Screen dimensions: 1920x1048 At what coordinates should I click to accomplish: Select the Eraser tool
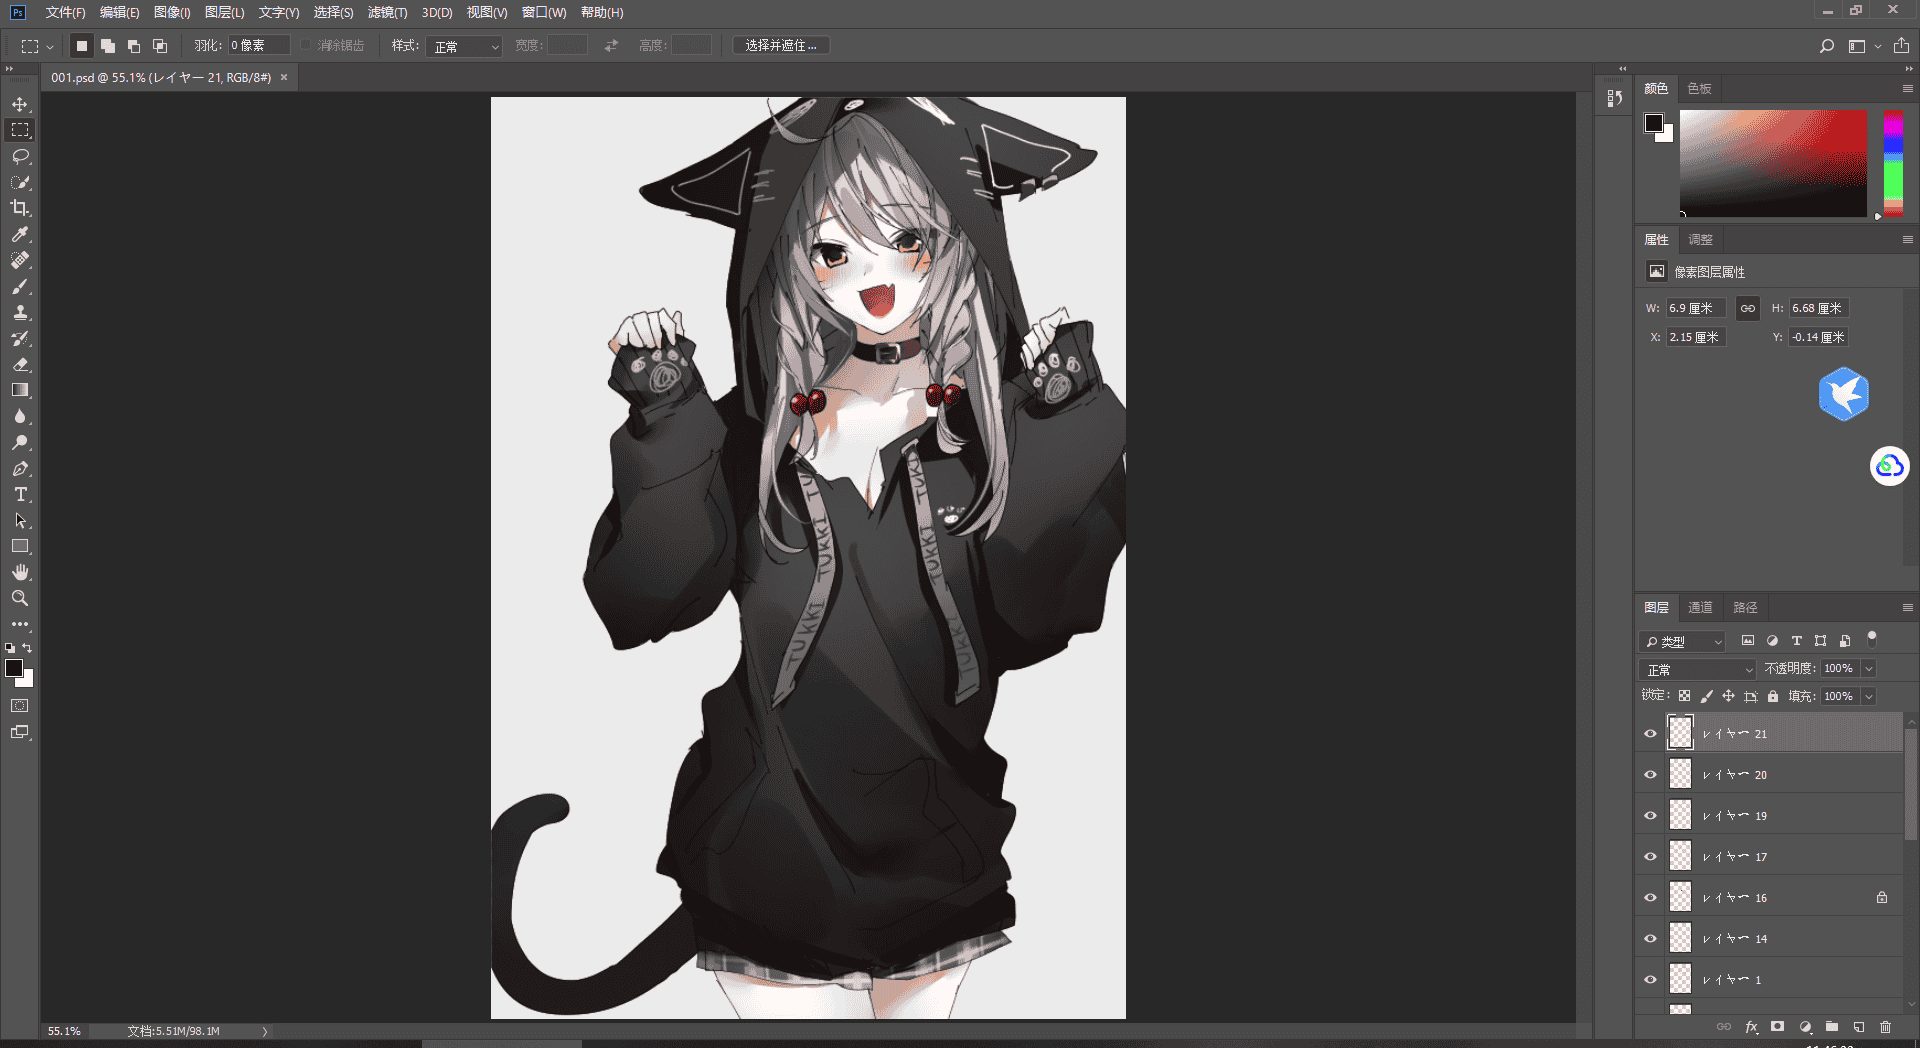[20, 364]
